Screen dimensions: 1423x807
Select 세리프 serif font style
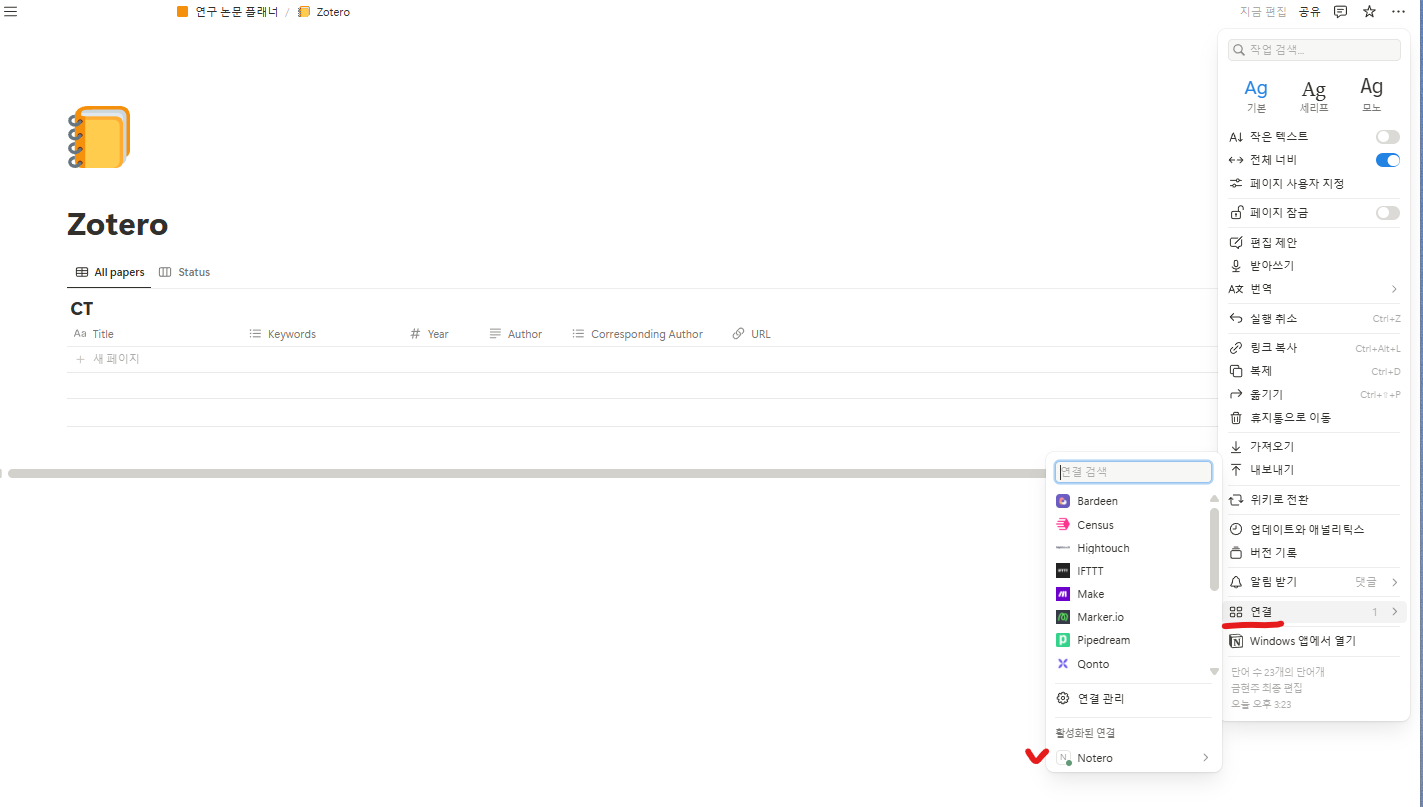[x=1314, y=96]
